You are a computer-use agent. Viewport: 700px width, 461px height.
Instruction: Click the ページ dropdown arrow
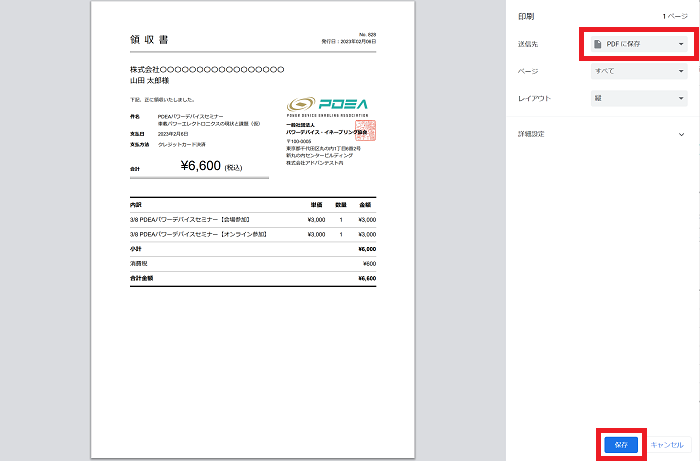(x=681, y=72)
